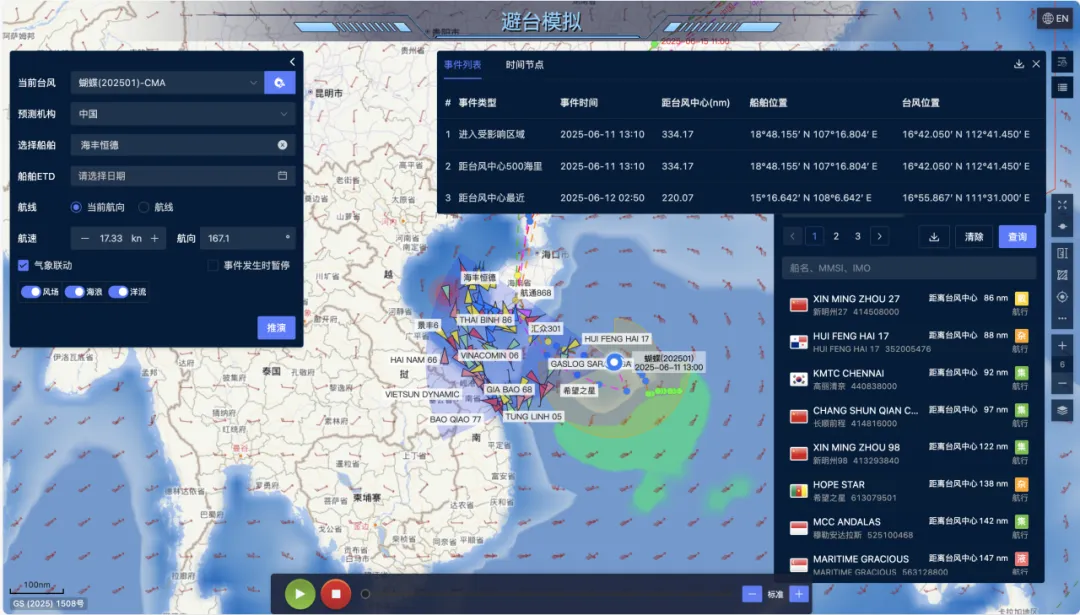Enable 事件发生时暂停 checkbox
This screenshot has width=1080, height=615.
point(213,265)
